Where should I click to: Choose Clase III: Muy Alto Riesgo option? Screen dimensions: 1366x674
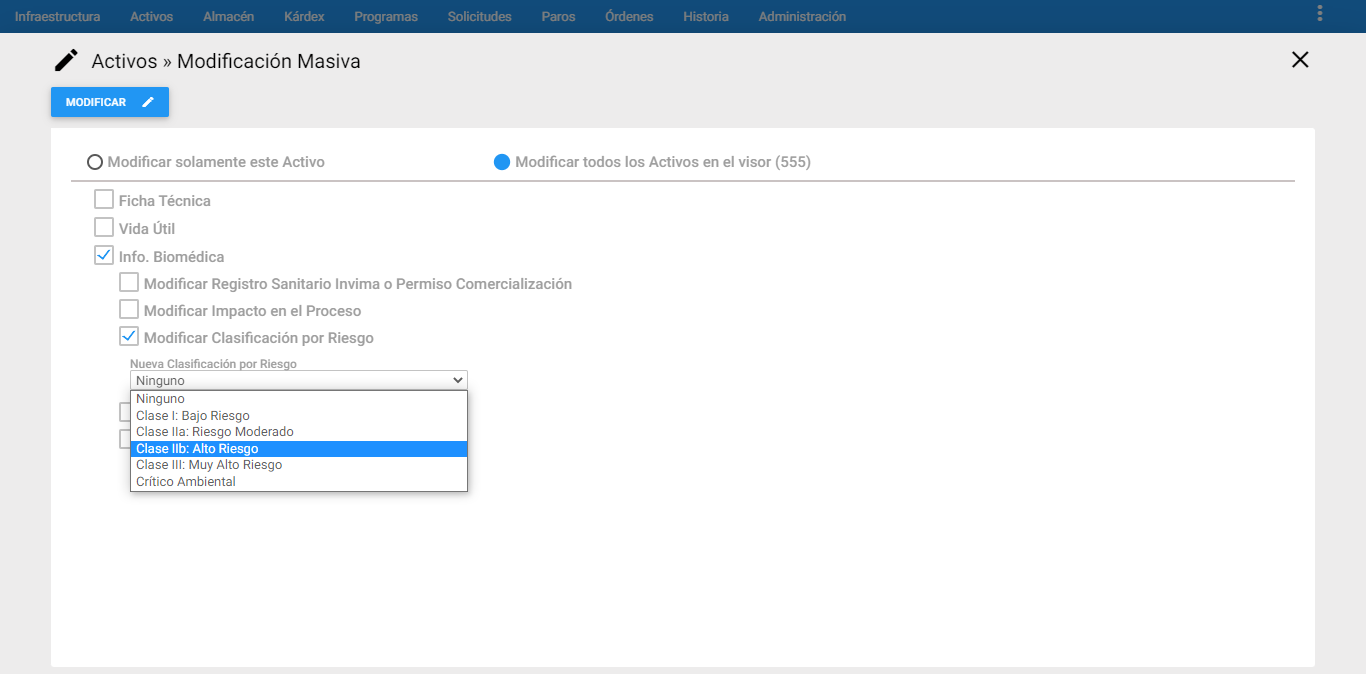tap(298, 465)
